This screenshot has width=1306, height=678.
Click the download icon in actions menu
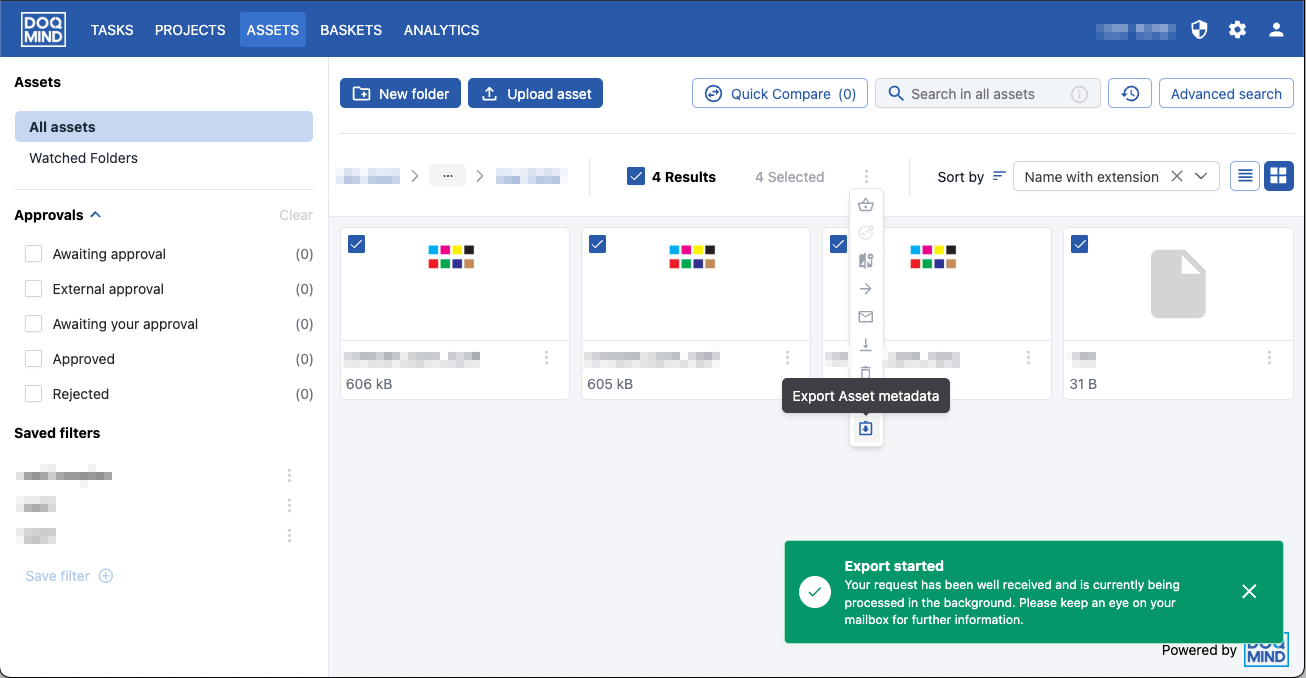(x=866, y=345)
